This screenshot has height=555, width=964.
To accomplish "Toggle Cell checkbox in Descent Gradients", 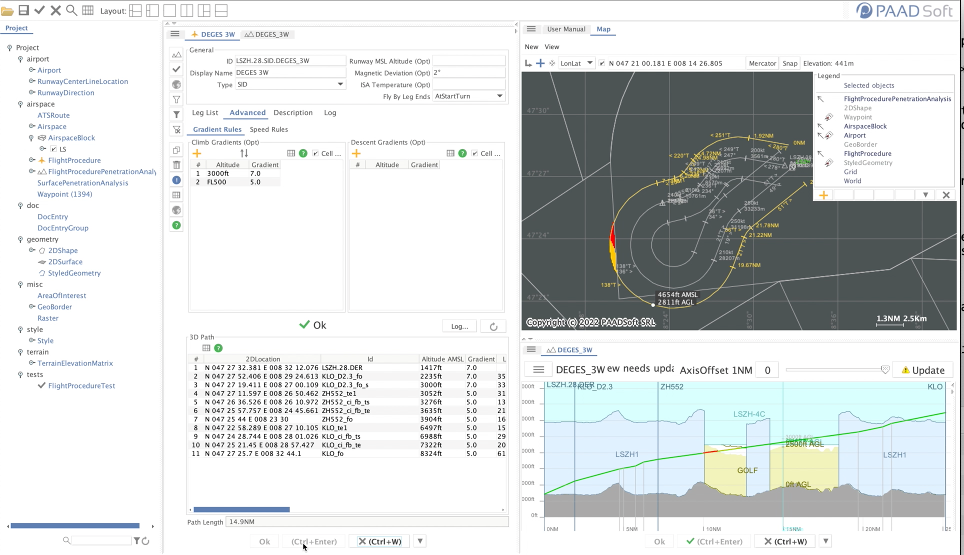I will 475,154.
